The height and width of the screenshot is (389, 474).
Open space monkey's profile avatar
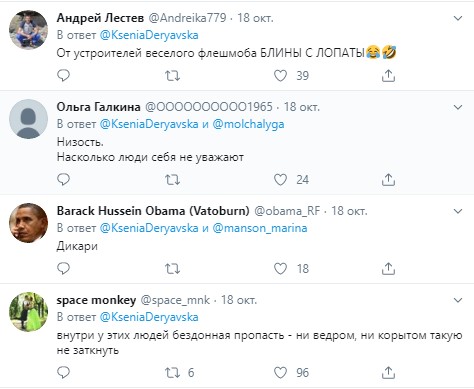pos(28,312)
